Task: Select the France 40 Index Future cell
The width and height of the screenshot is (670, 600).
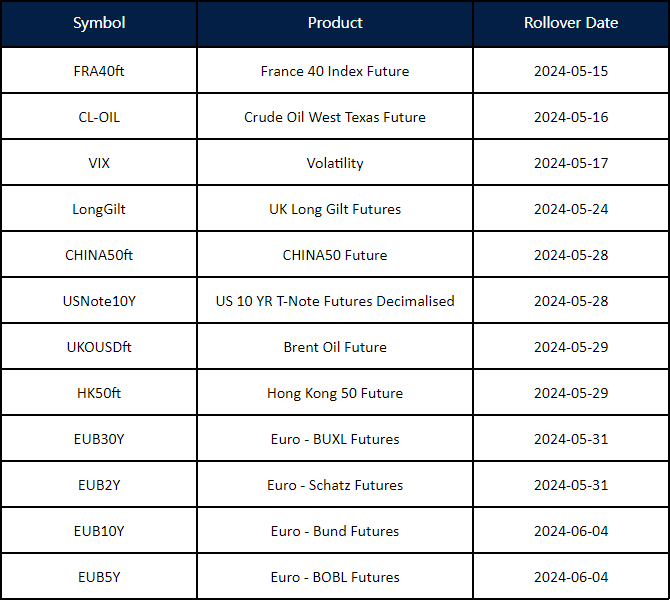Action: 335,71
